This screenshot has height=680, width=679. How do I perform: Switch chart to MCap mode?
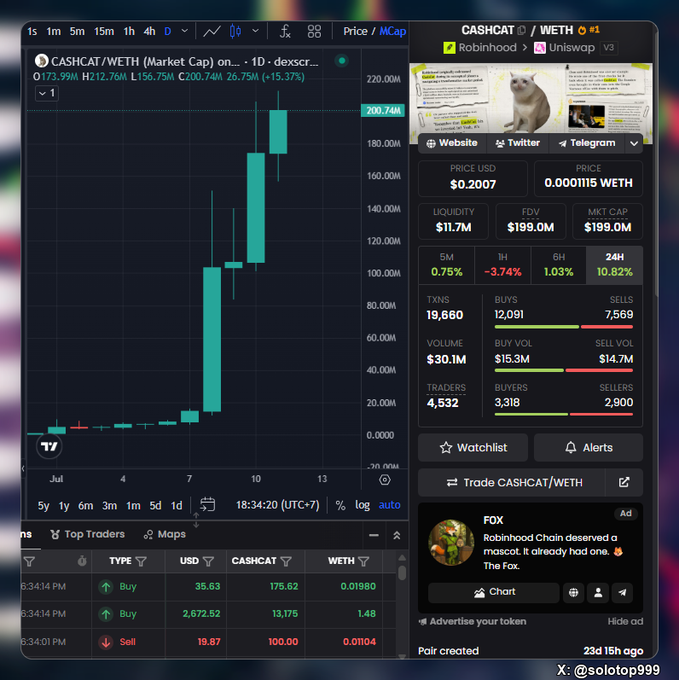click(x=393, y=31)
